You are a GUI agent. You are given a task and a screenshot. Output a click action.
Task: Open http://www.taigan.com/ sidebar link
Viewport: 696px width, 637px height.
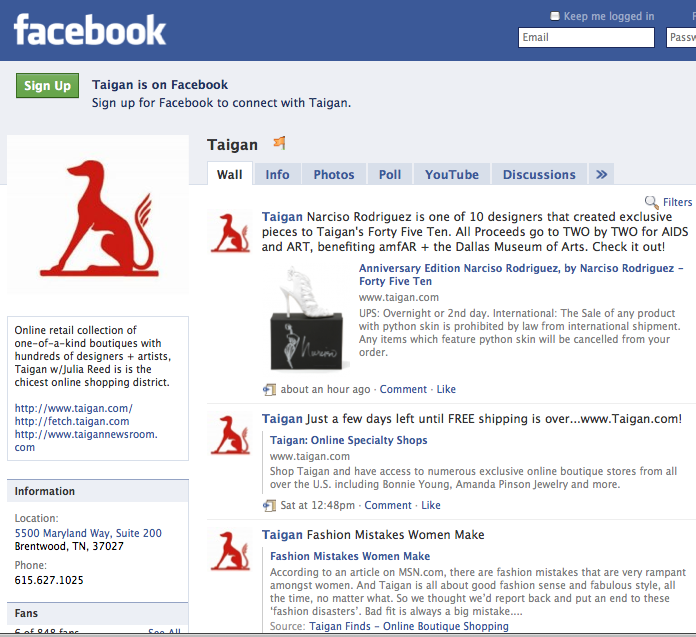[74, 408]
